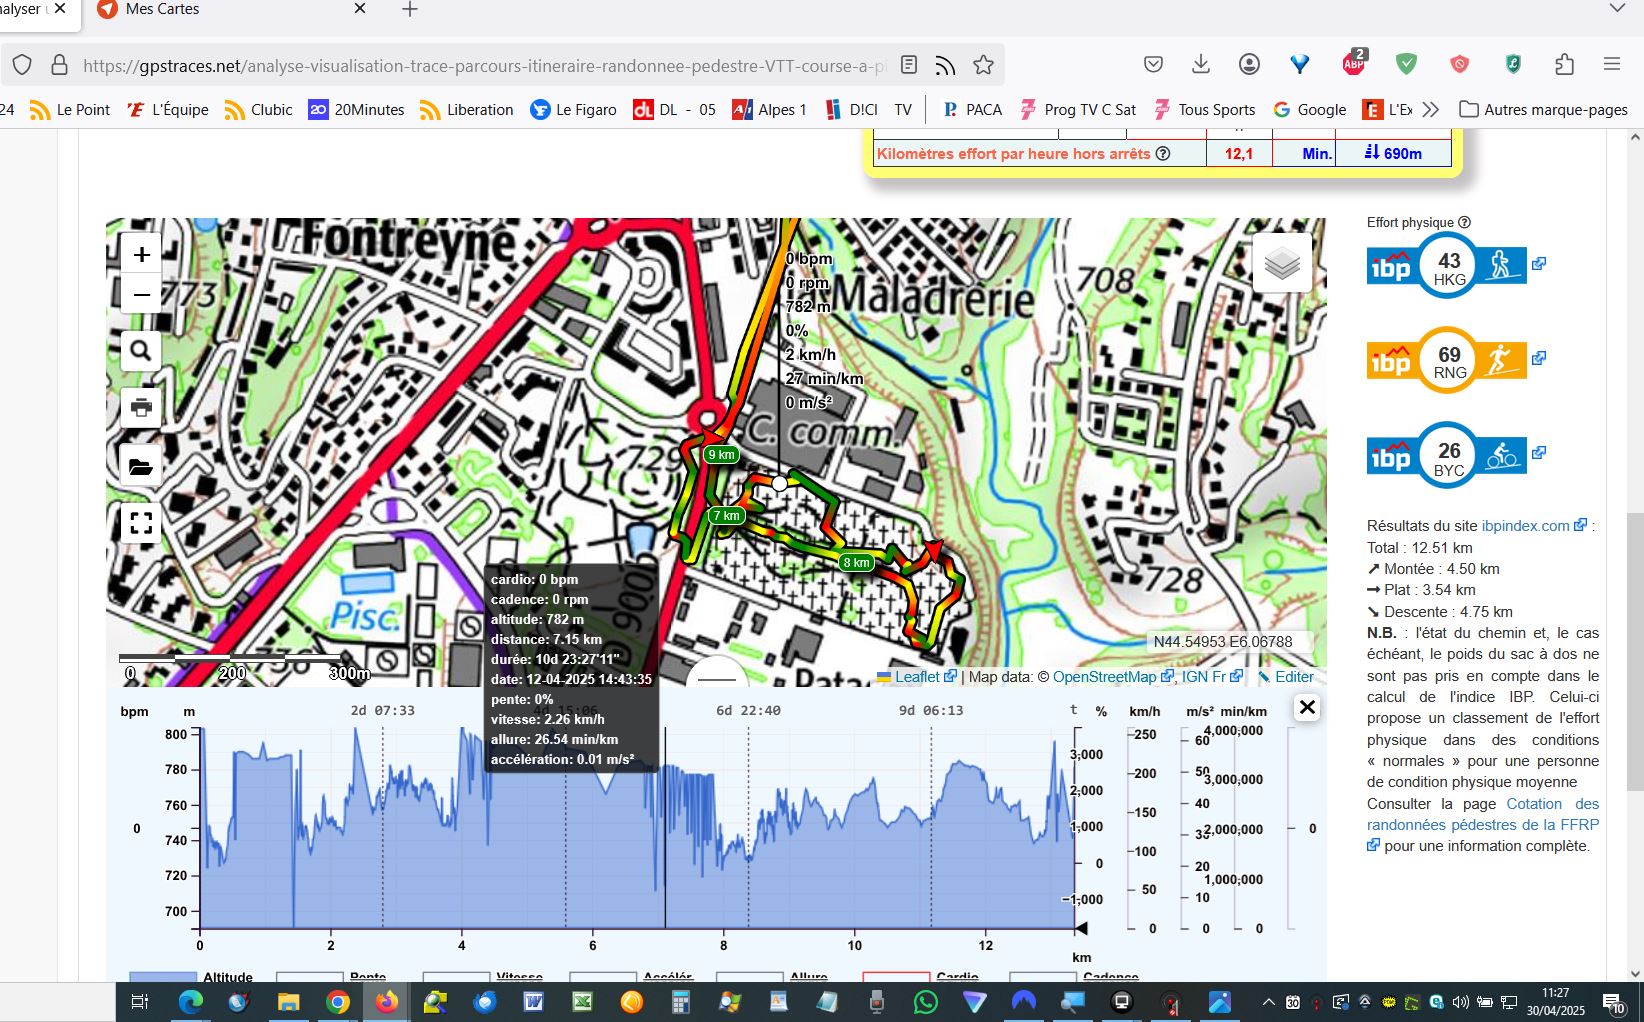The image size is (1644, 1022).
Task: Open the 20Minutes bookmark
Action: 357,110
